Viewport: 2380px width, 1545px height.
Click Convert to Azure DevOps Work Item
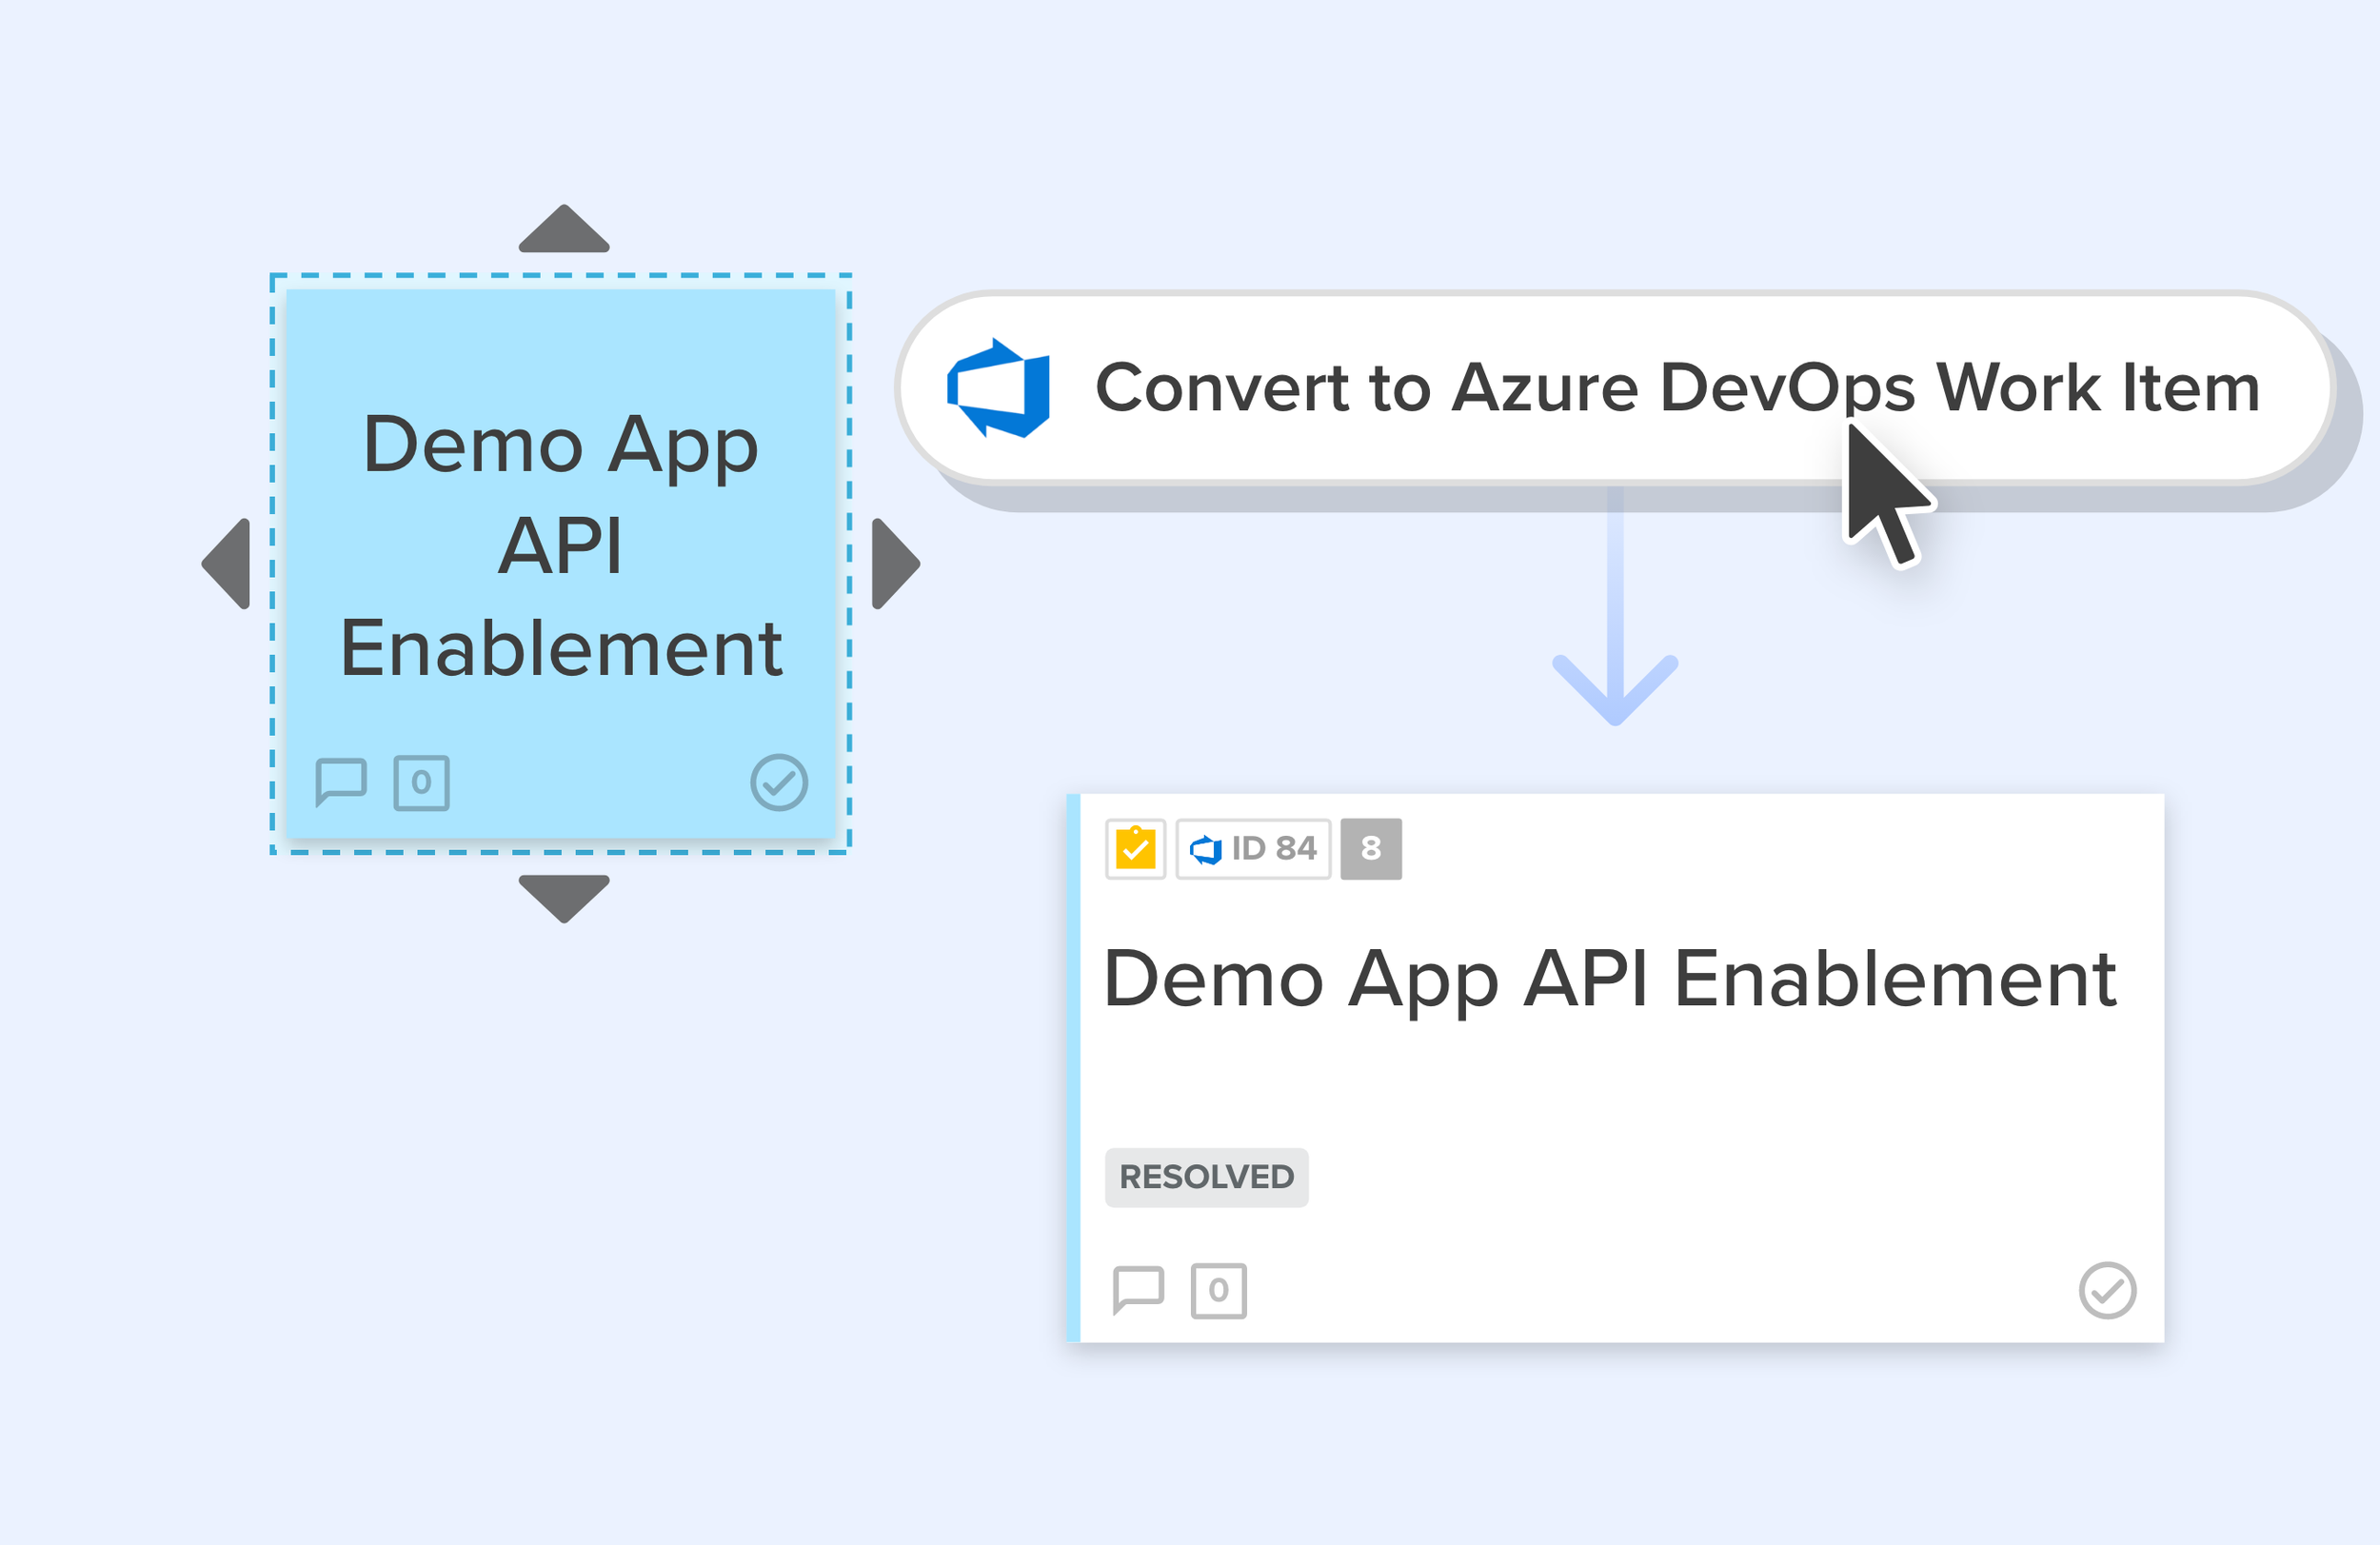1616,388
